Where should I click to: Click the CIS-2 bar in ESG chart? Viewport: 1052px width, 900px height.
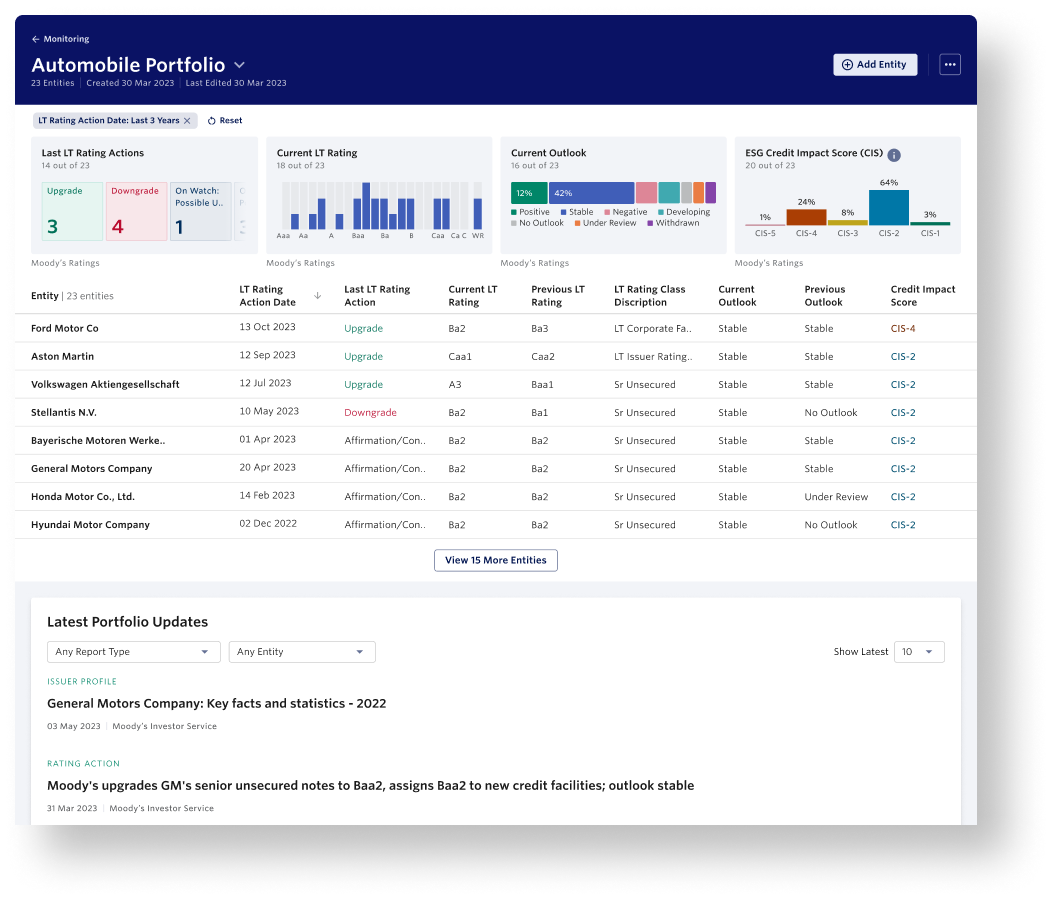pos(888,207)
